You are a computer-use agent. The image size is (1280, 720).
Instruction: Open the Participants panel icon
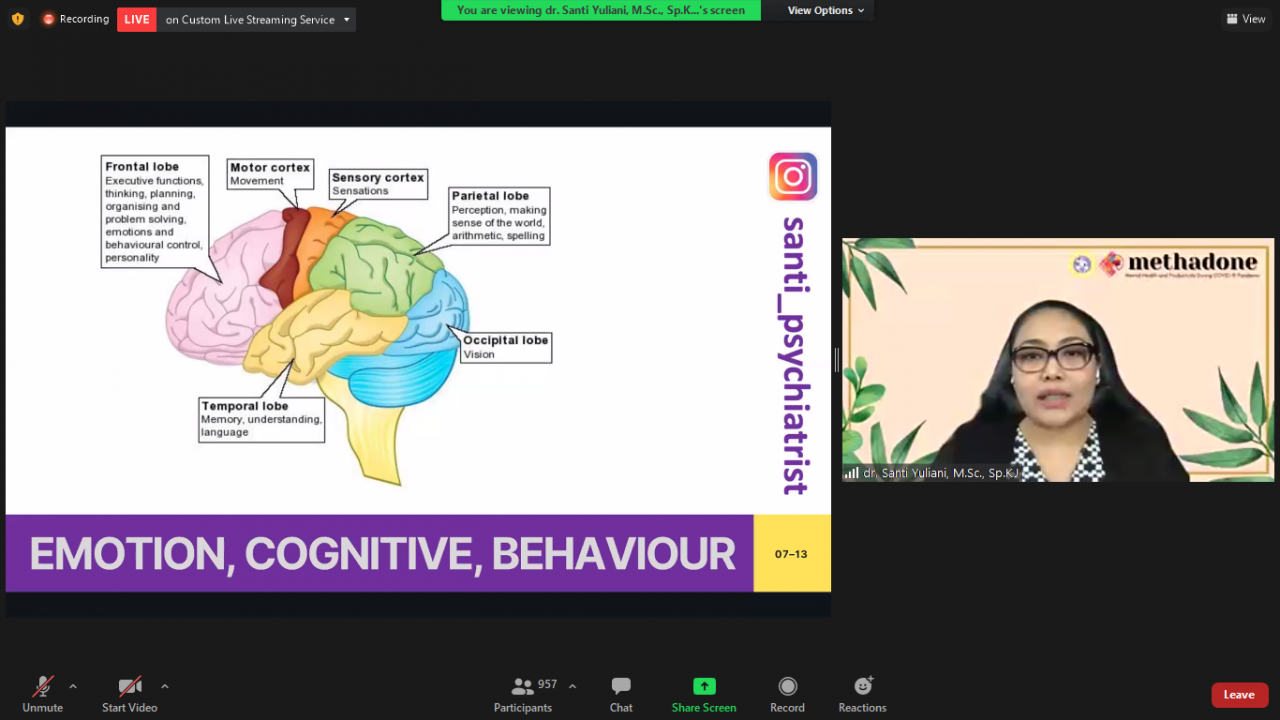point(522,687)
